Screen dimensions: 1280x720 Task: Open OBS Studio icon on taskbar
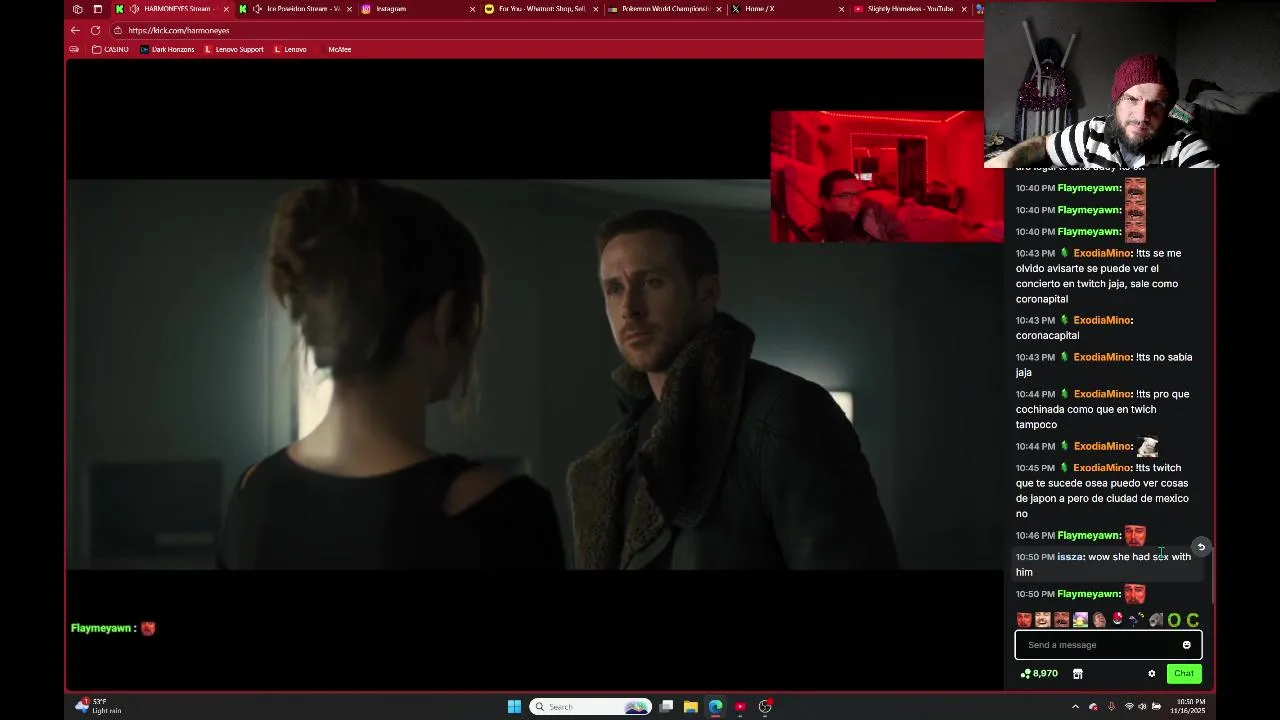click(765, 707)
